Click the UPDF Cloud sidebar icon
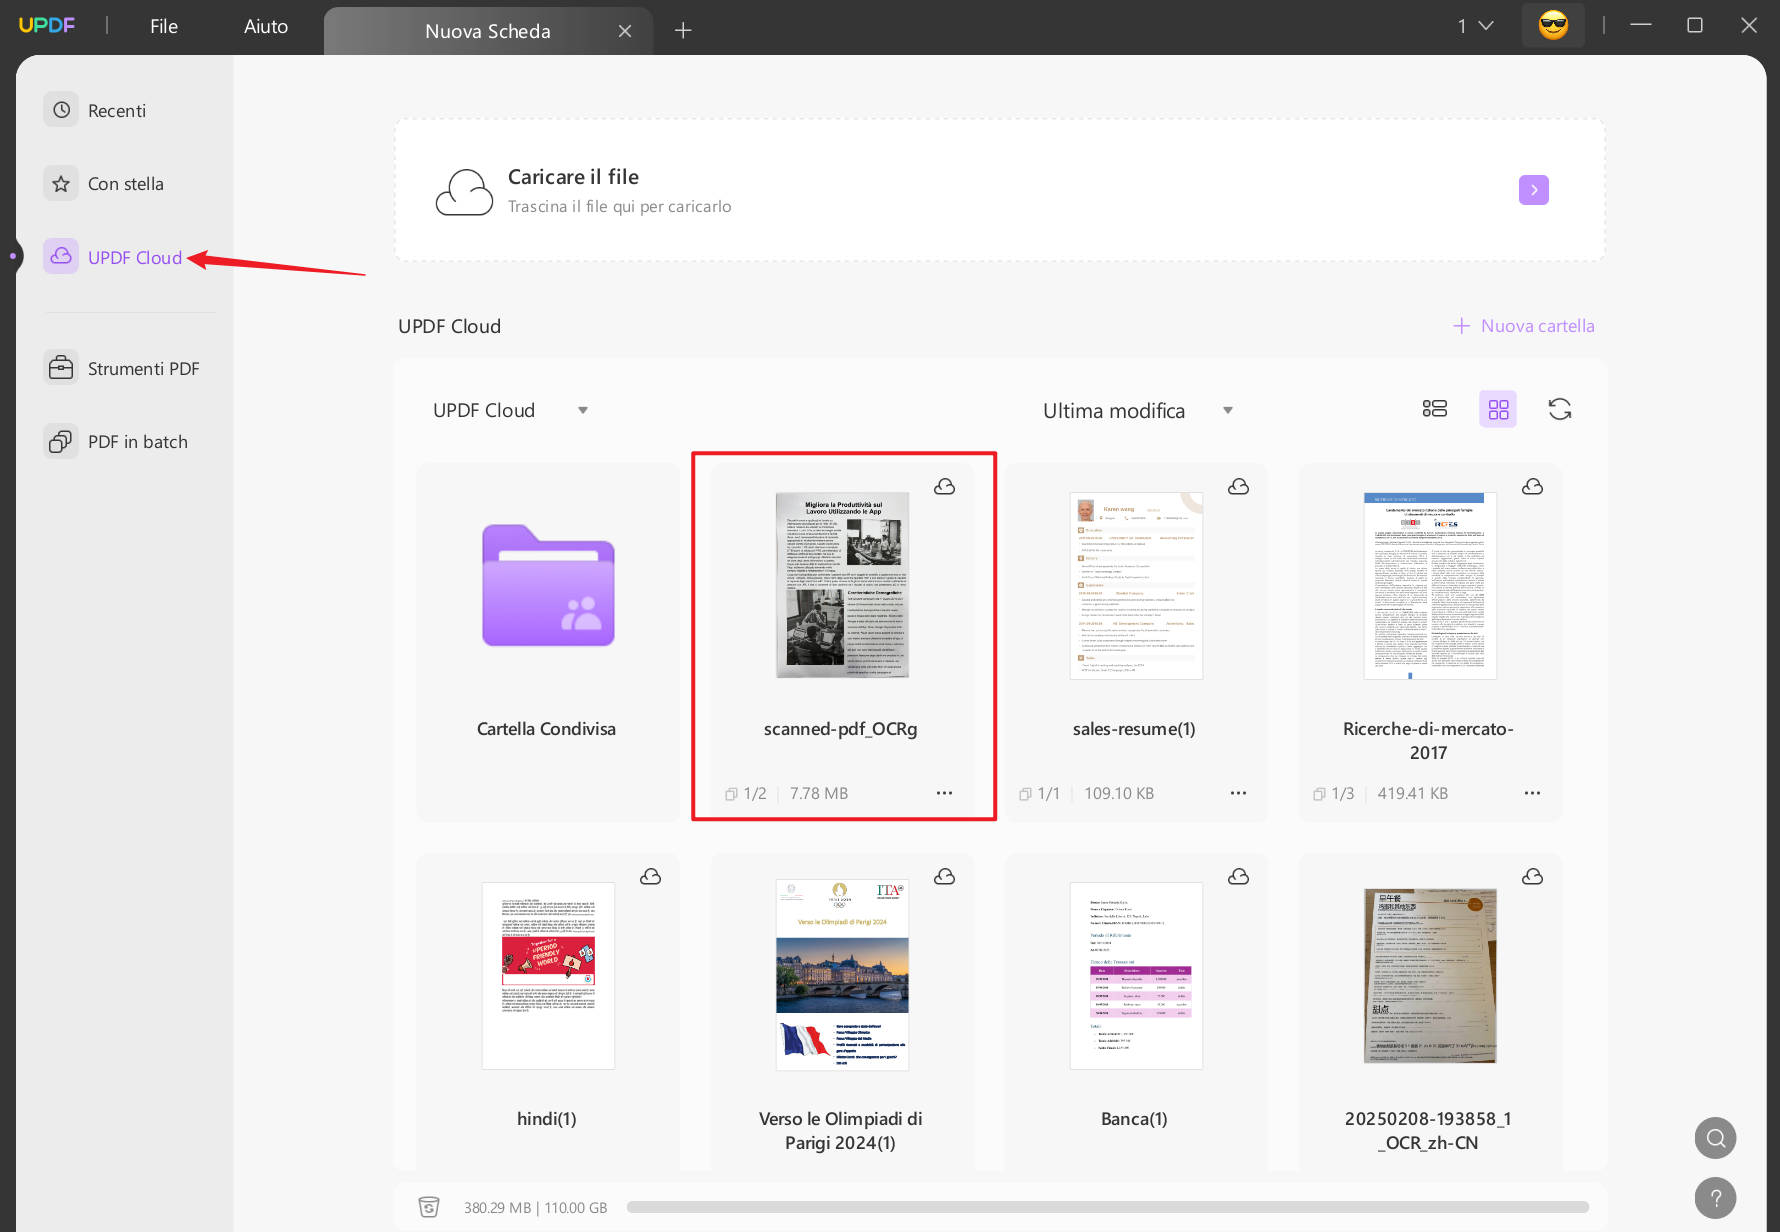Image resolution: width=1780 pixels, height=1232 pixels. click(x=61, y=256)
